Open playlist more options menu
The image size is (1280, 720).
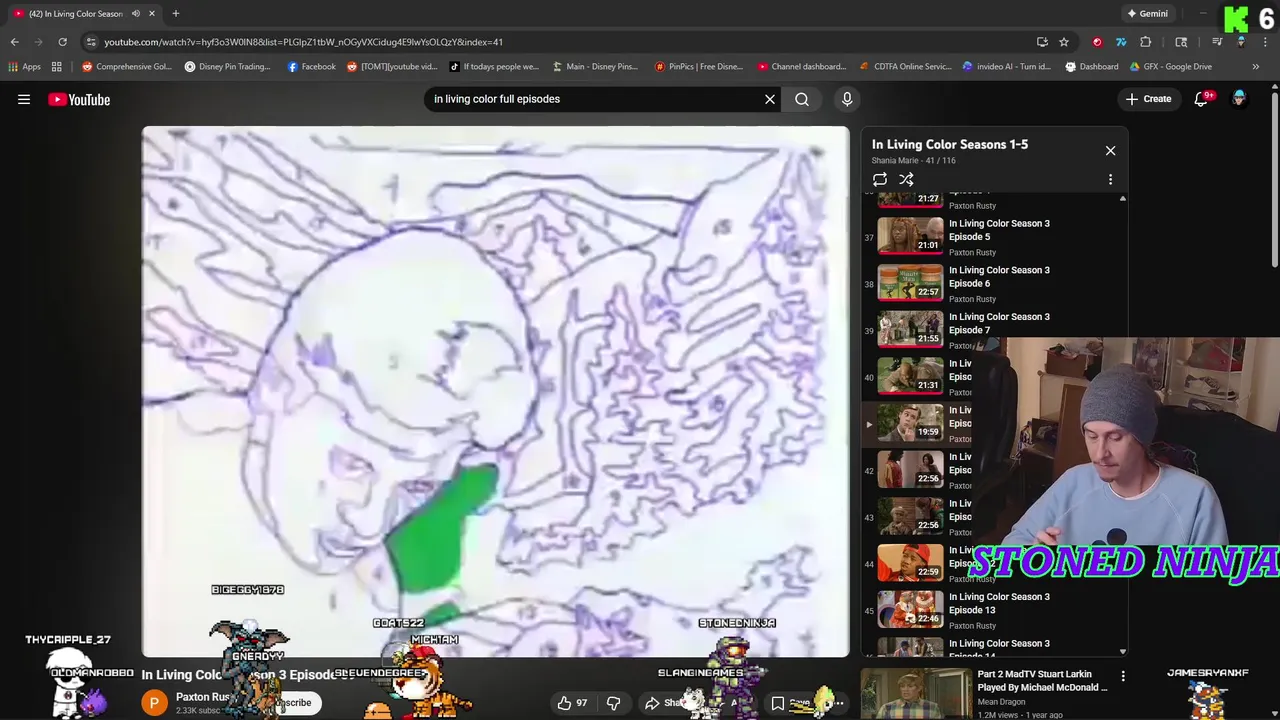[1110, 180]
